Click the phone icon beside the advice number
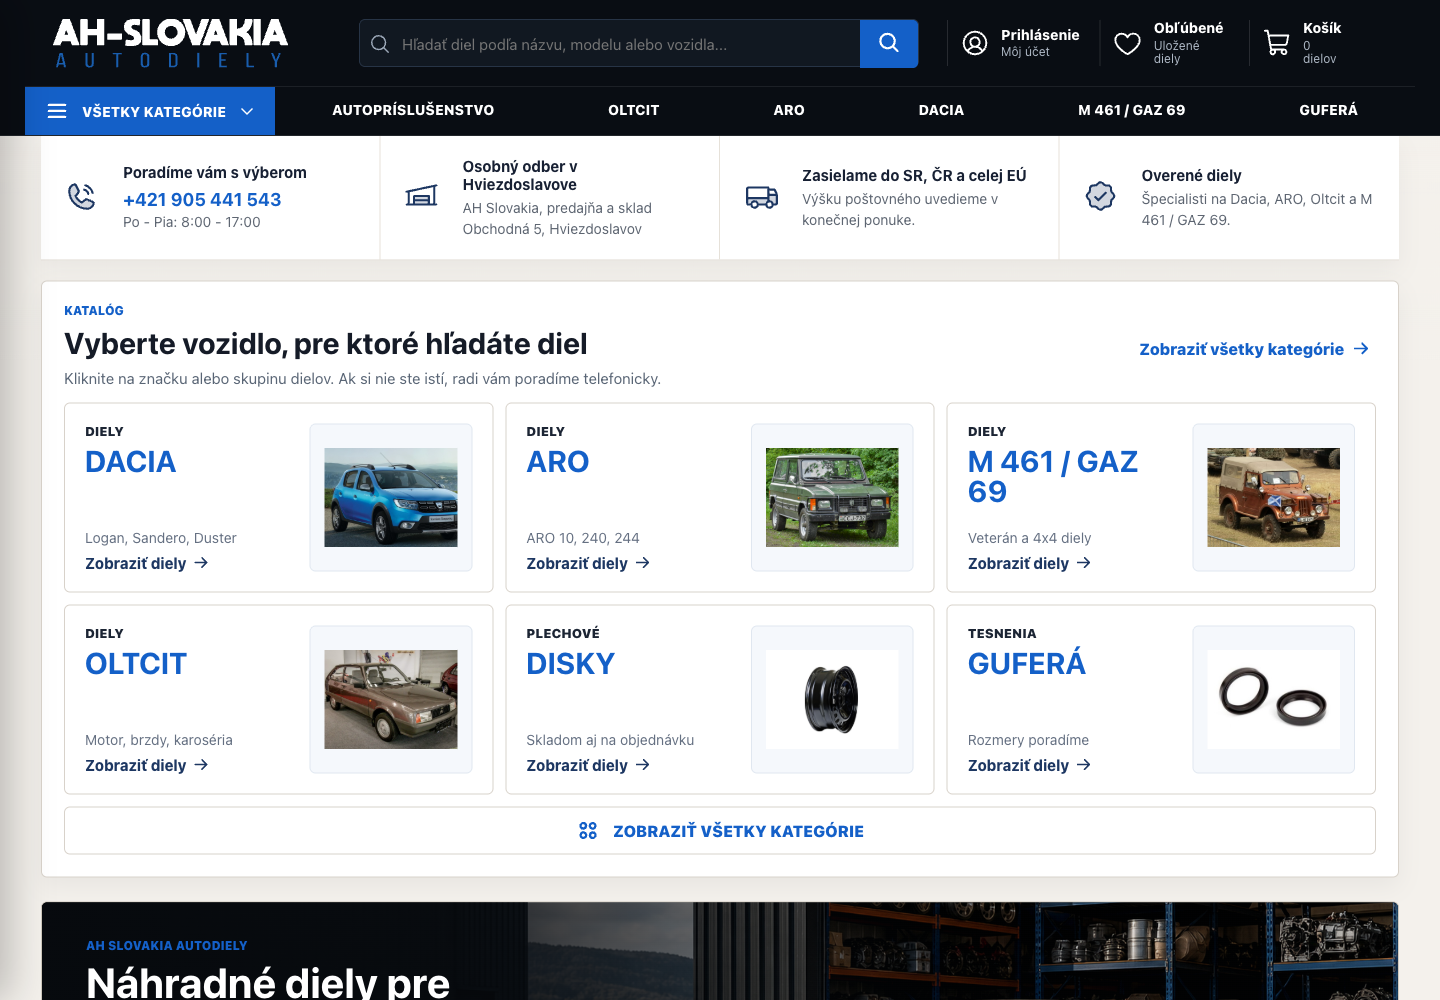This screenshot has height=1000, width=1440. [x=82, y=196]
